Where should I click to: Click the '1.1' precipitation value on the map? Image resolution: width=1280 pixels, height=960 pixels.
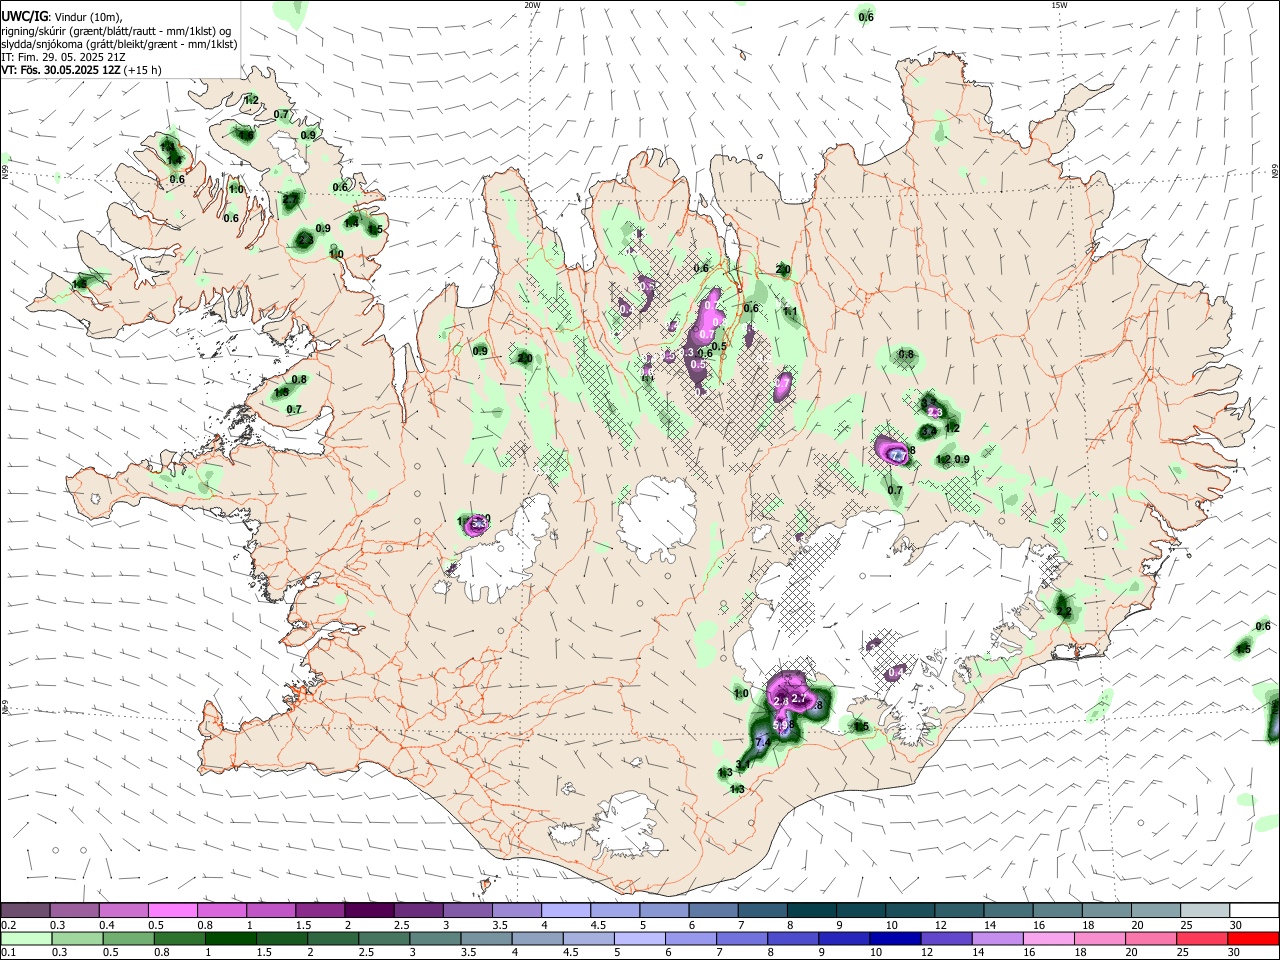pos(790,312)
